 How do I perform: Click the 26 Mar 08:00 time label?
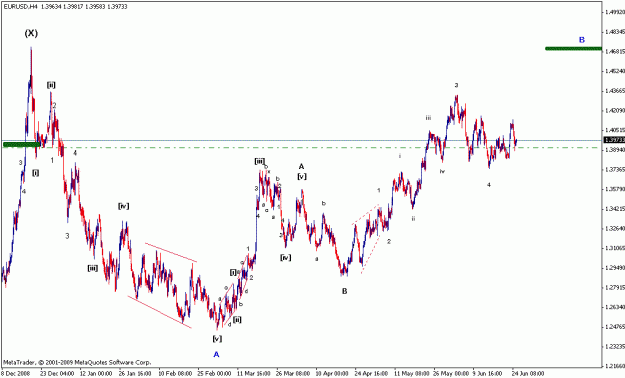click(x=292, y=374)
